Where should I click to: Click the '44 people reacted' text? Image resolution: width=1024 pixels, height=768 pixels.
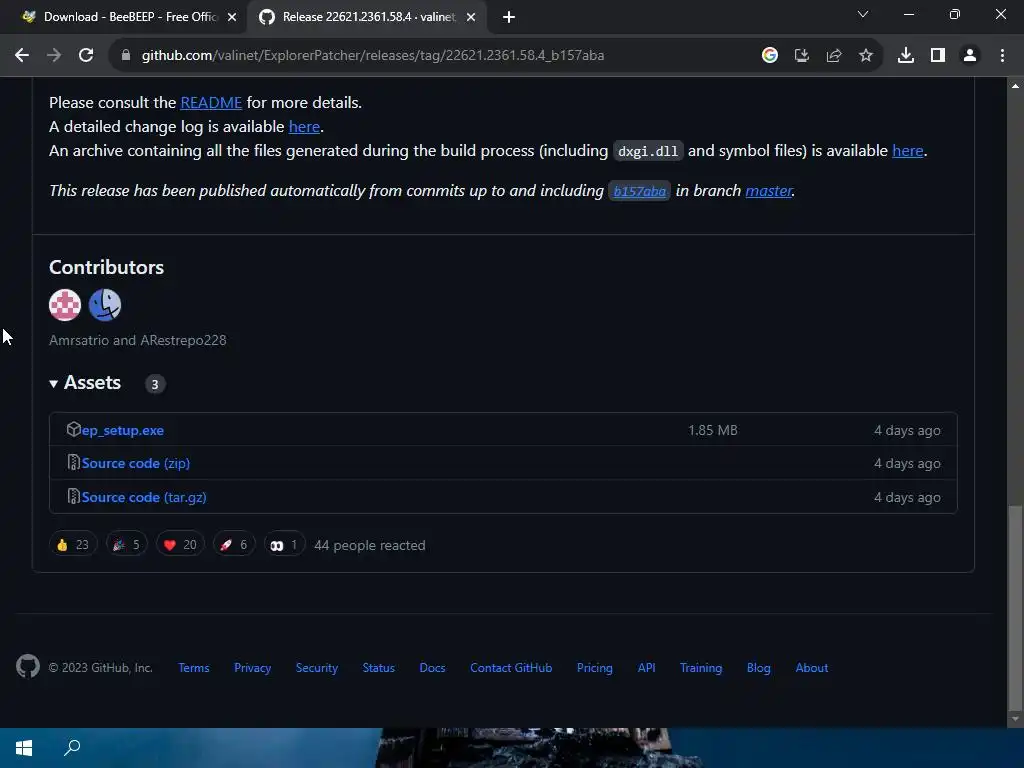pos(370,545)
